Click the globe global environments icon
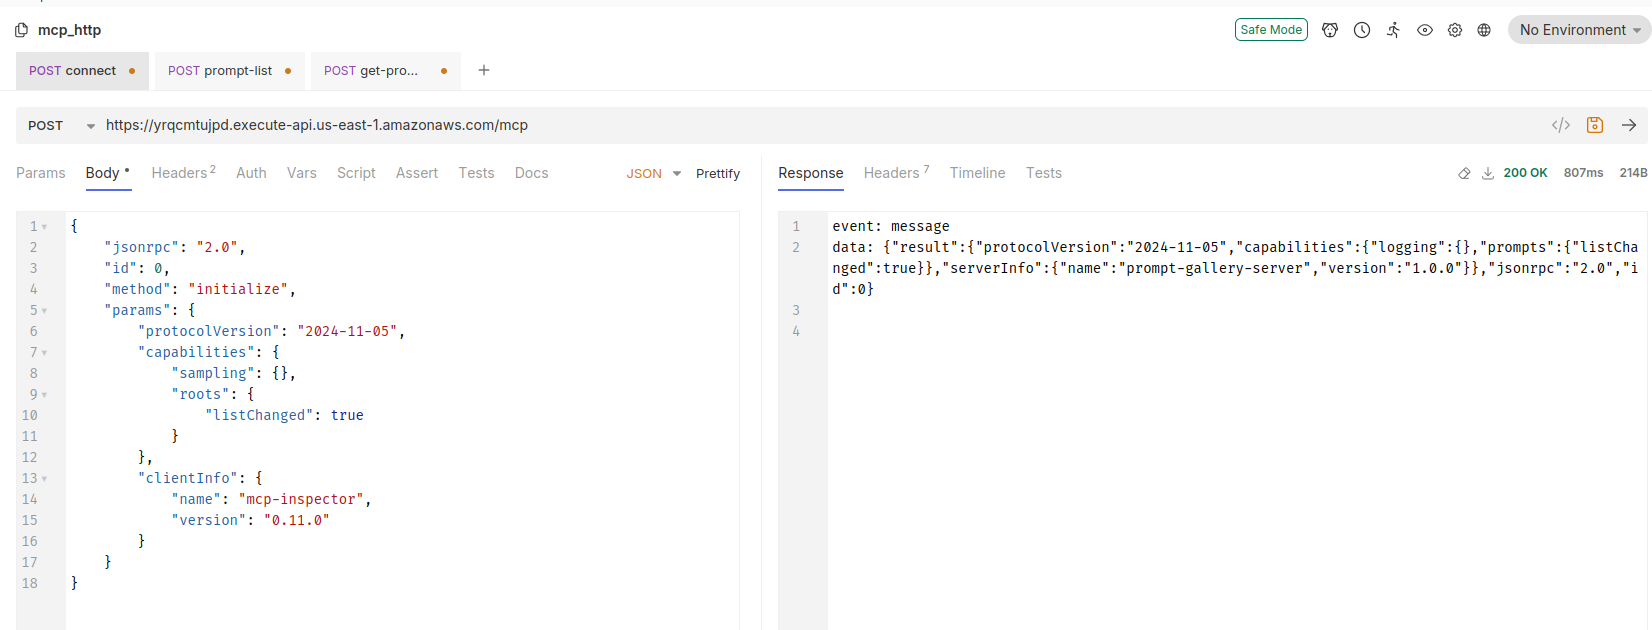Screen dimensions: 1652x630 coord(1484,30)
